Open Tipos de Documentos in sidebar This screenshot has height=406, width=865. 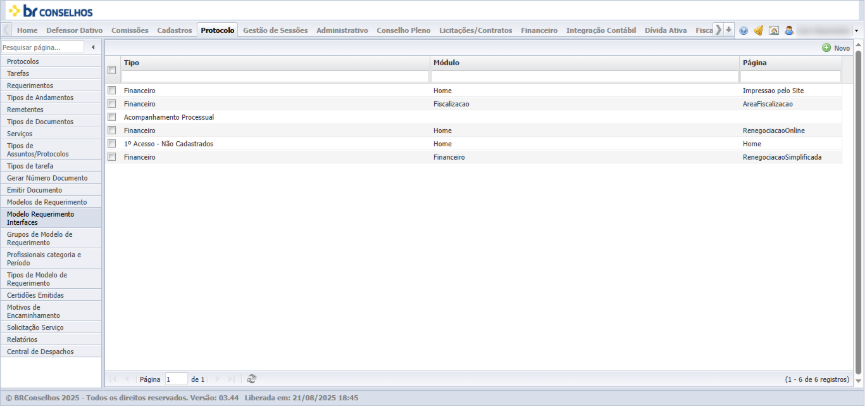[x=51, y=121]
